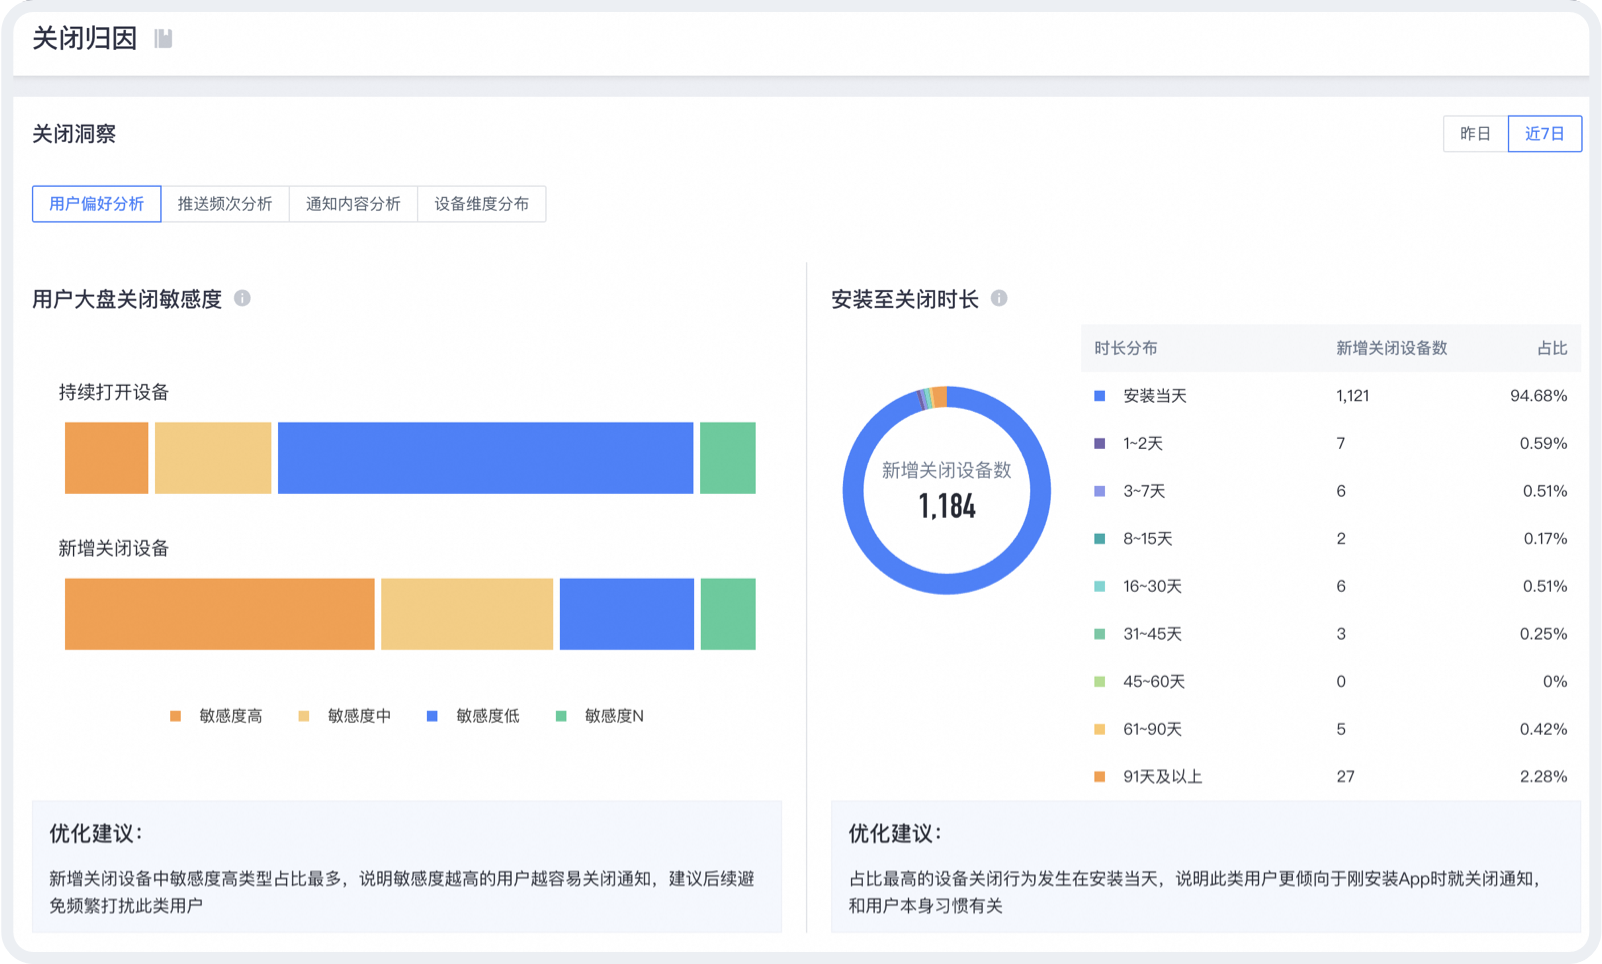Viewport: 1602px width, 964px height.
Task: Click percentage 94.68% in table
Action: [1538, 396]
